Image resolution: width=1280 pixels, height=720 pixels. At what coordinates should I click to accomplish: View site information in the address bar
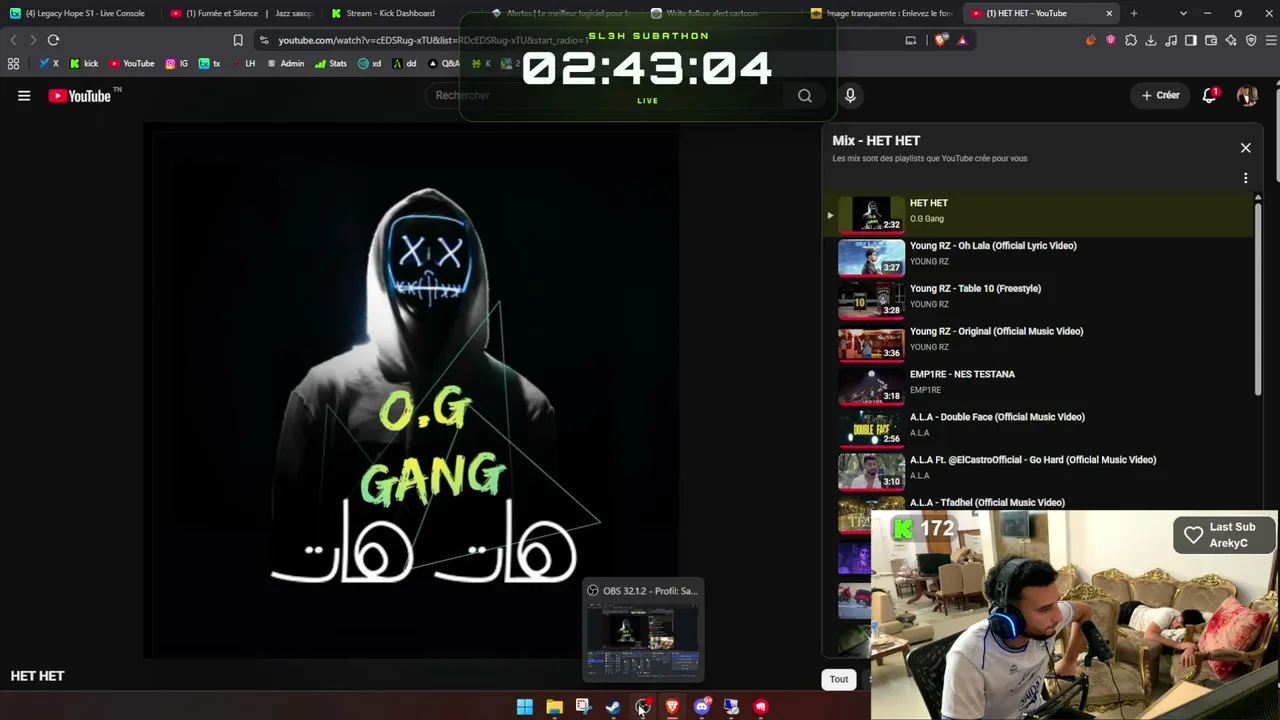pyautogui.click(x=264, y=40)
